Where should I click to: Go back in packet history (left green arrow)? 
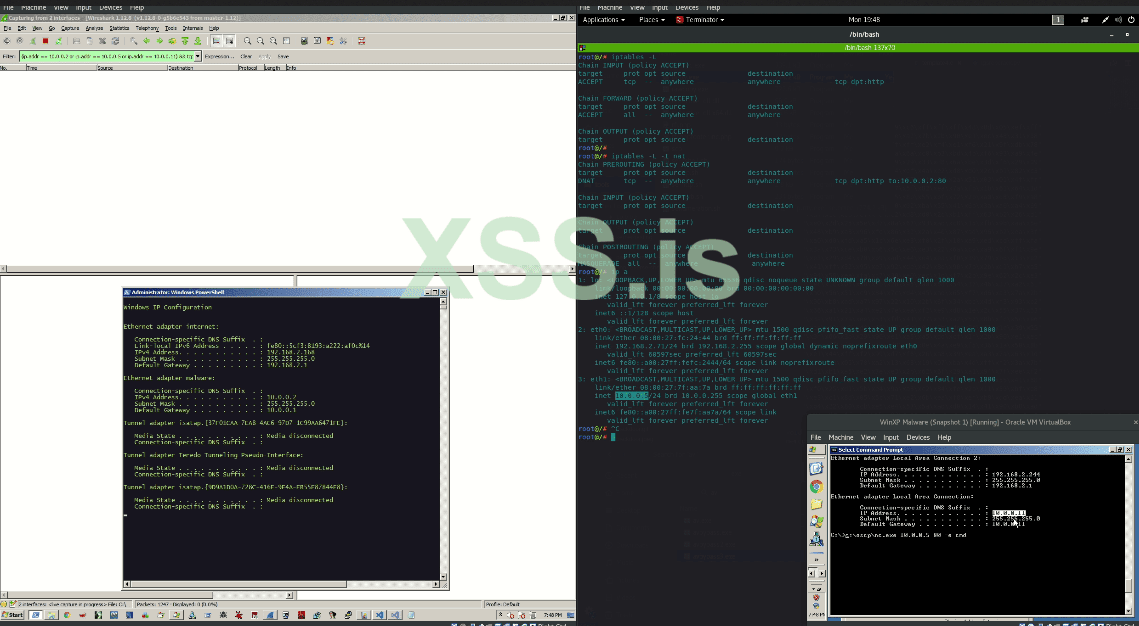pyautogui.click(x=147, y=41)
